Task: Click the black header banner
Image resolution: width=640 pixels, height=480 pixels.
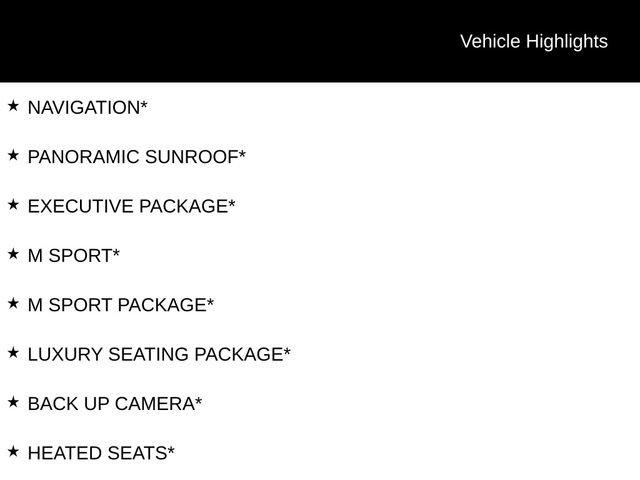Action: tap(320, 41)
